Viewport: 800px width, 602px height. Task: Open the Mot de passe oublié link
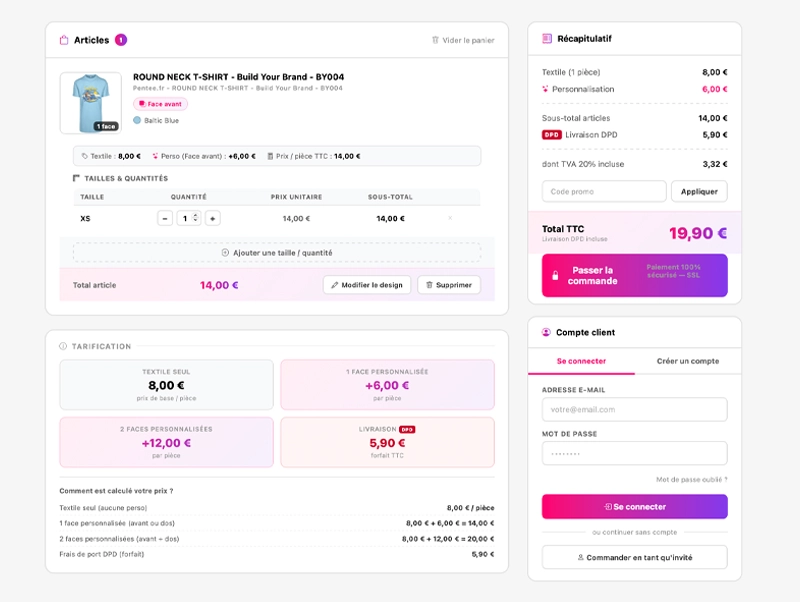pyautogui.click(x=692, y=480)
